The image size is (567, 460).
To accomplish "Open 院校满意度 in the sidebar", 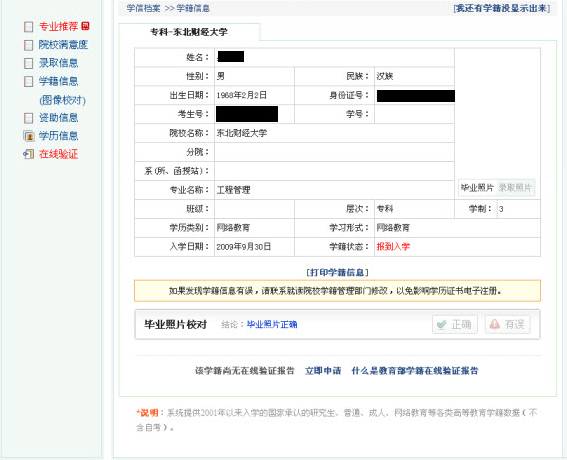I will click(63, 45).
